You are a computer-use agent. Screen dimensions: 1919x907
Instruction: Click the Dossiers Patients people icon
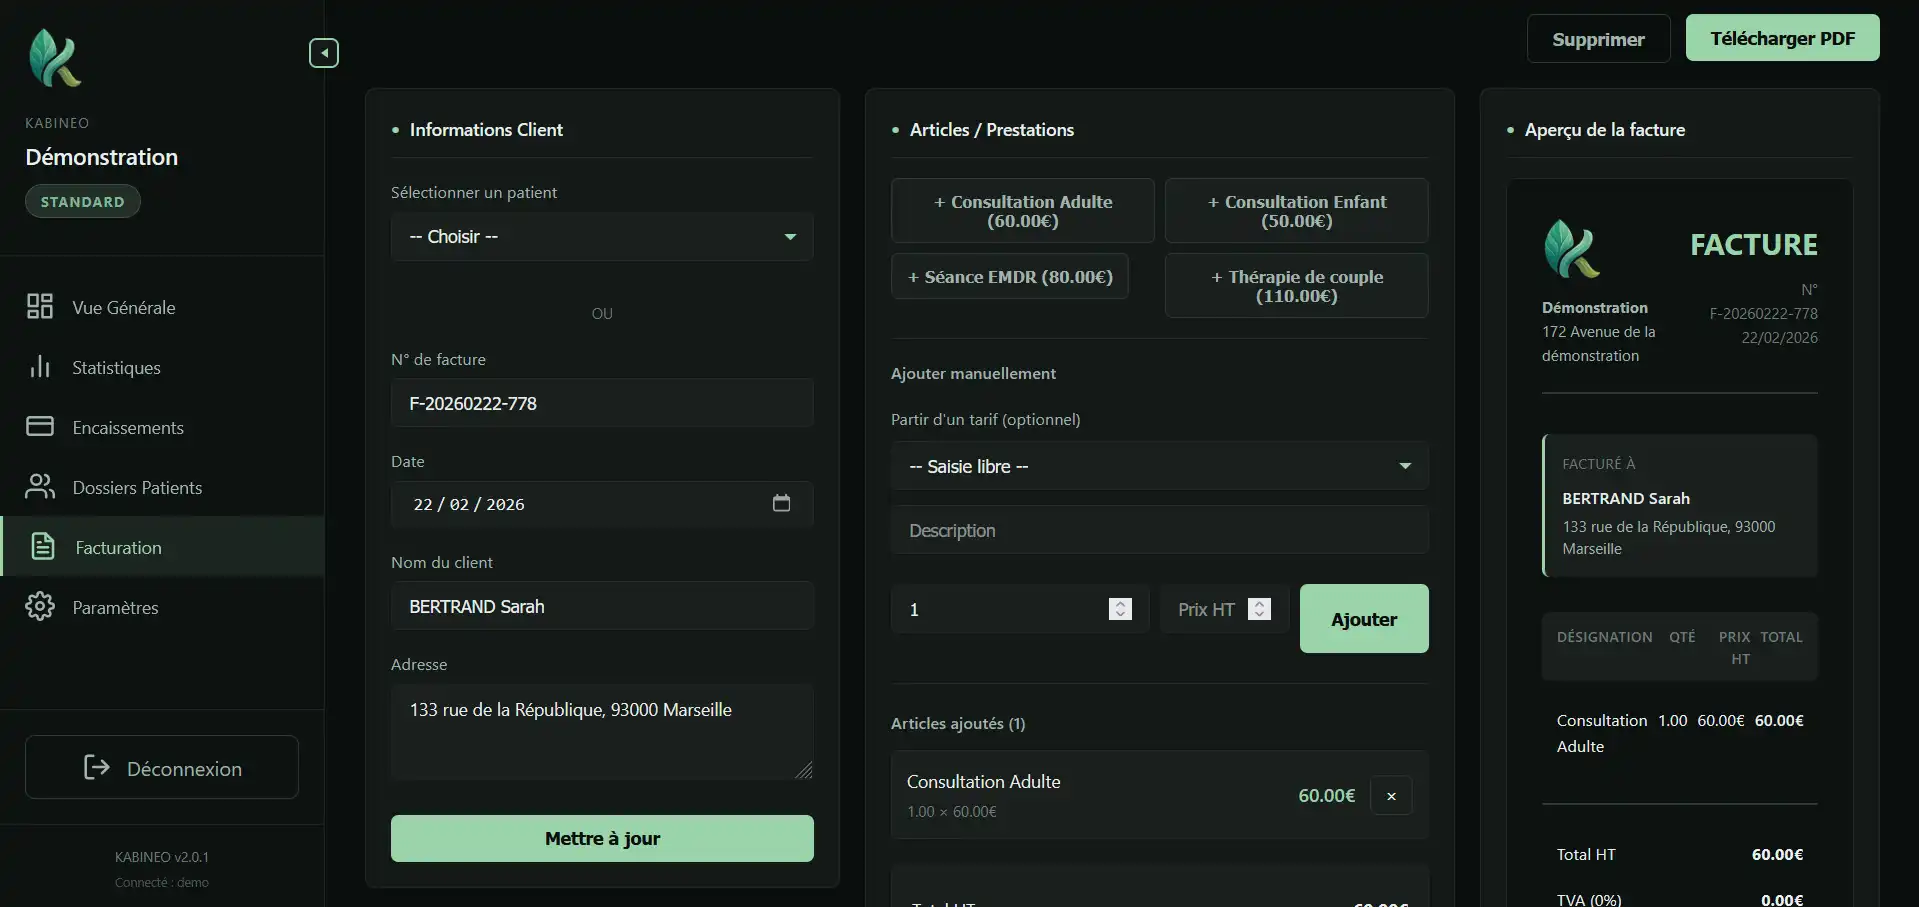click(40, 487)
